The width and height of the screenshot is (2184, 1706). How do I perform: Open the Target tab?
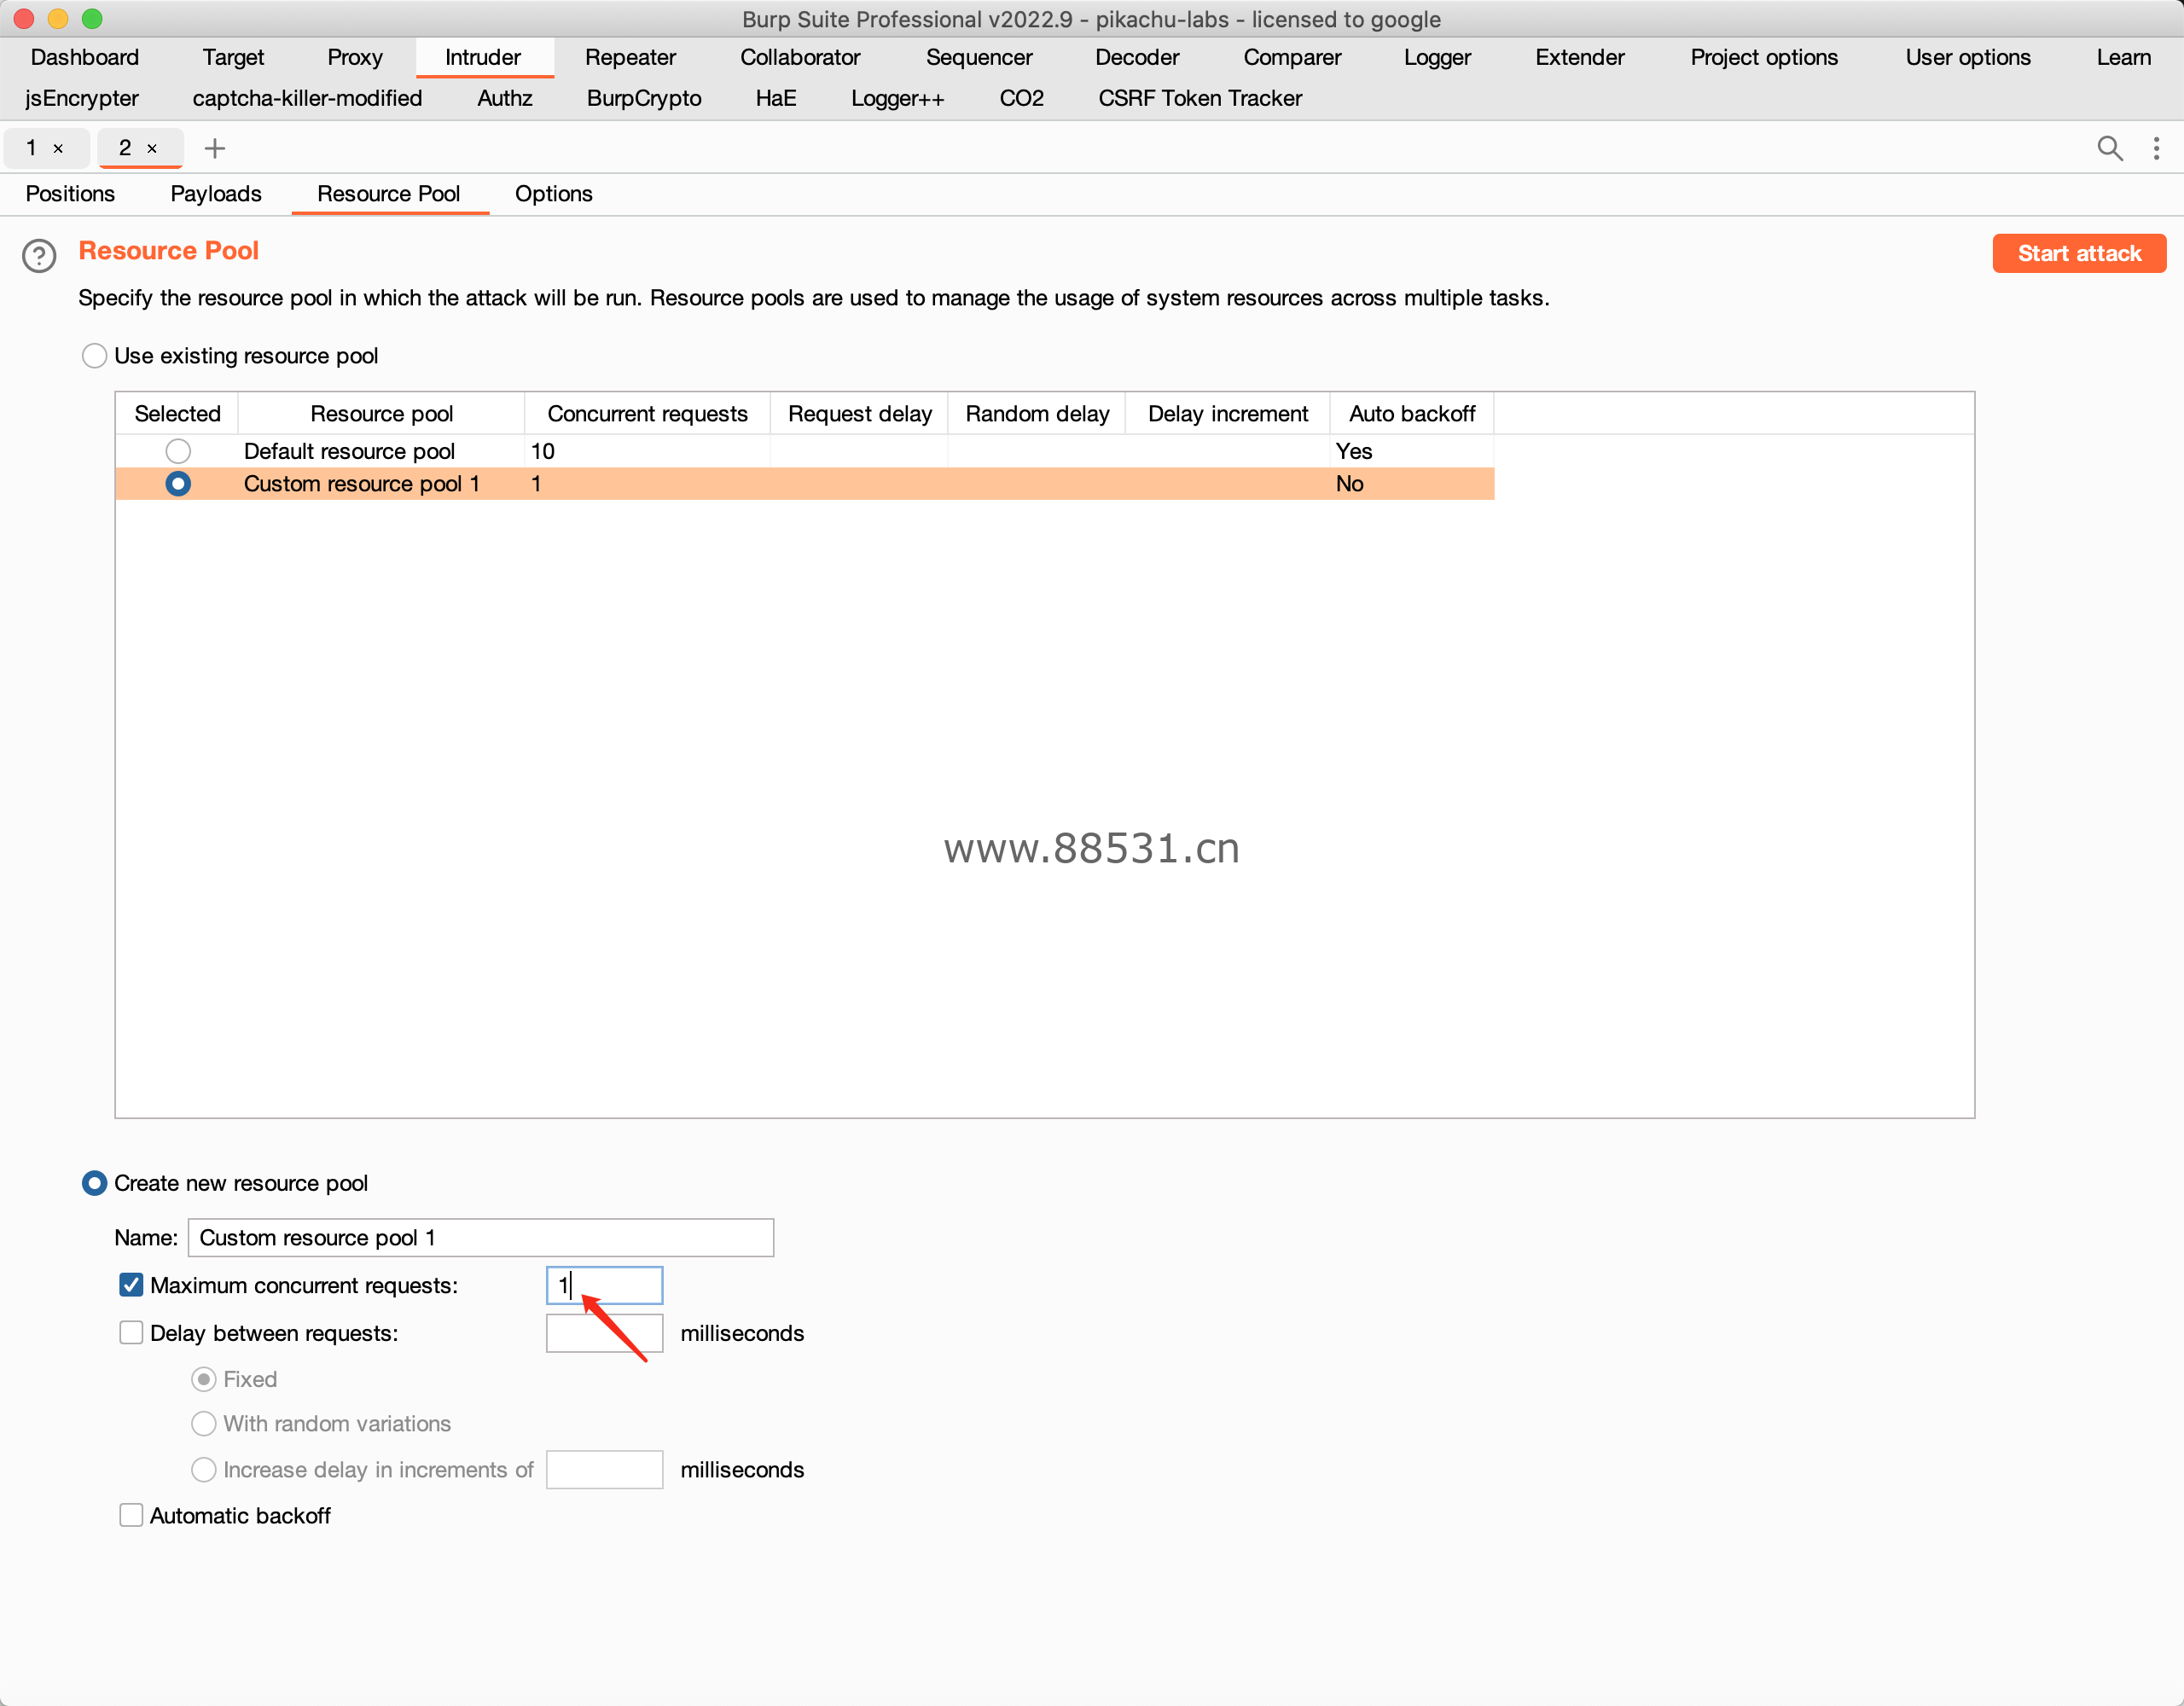pos(233,57)
